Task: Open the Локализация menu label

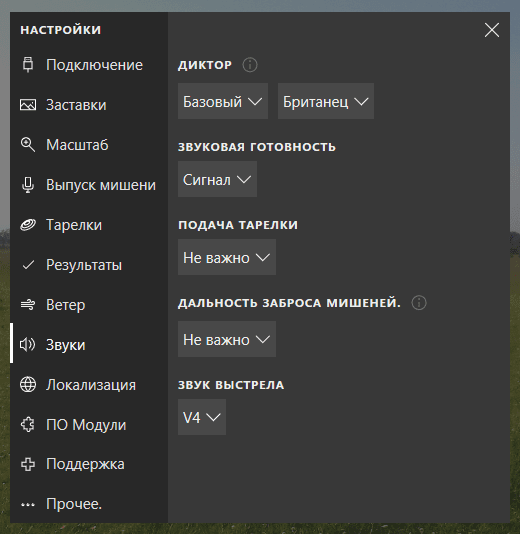Action: [91, 385]
